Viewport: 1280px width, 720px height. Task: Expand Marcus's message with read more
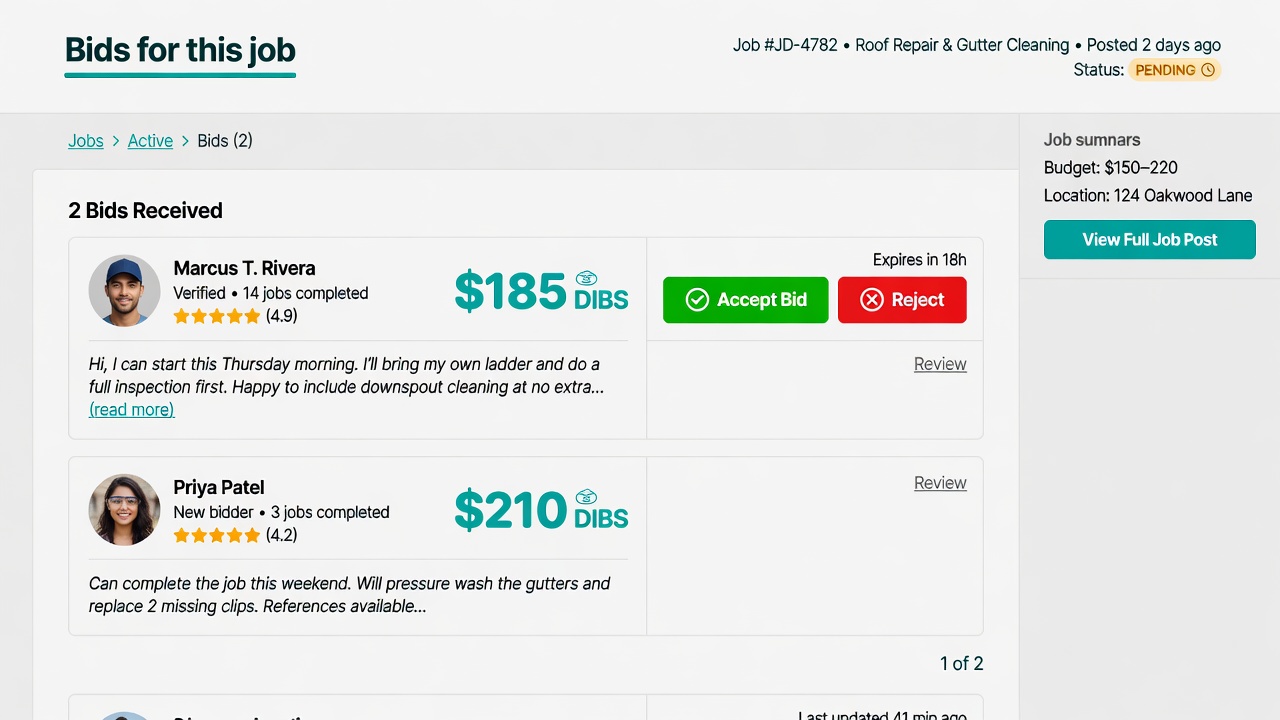click(131, 410)
